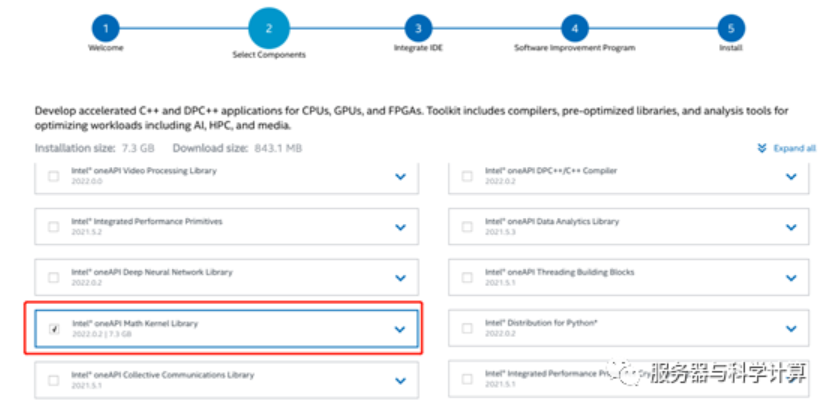Click the Integrate IDE step label
Viewport: 821px width, 402px height.
click(x=419, y=48)
